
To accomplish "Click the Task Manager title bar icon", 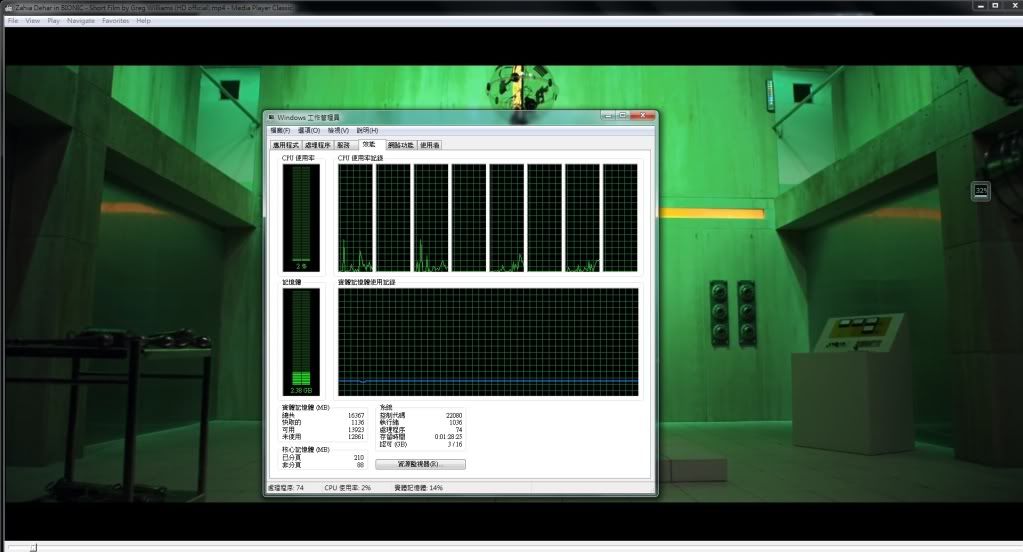I will [270, 118].
